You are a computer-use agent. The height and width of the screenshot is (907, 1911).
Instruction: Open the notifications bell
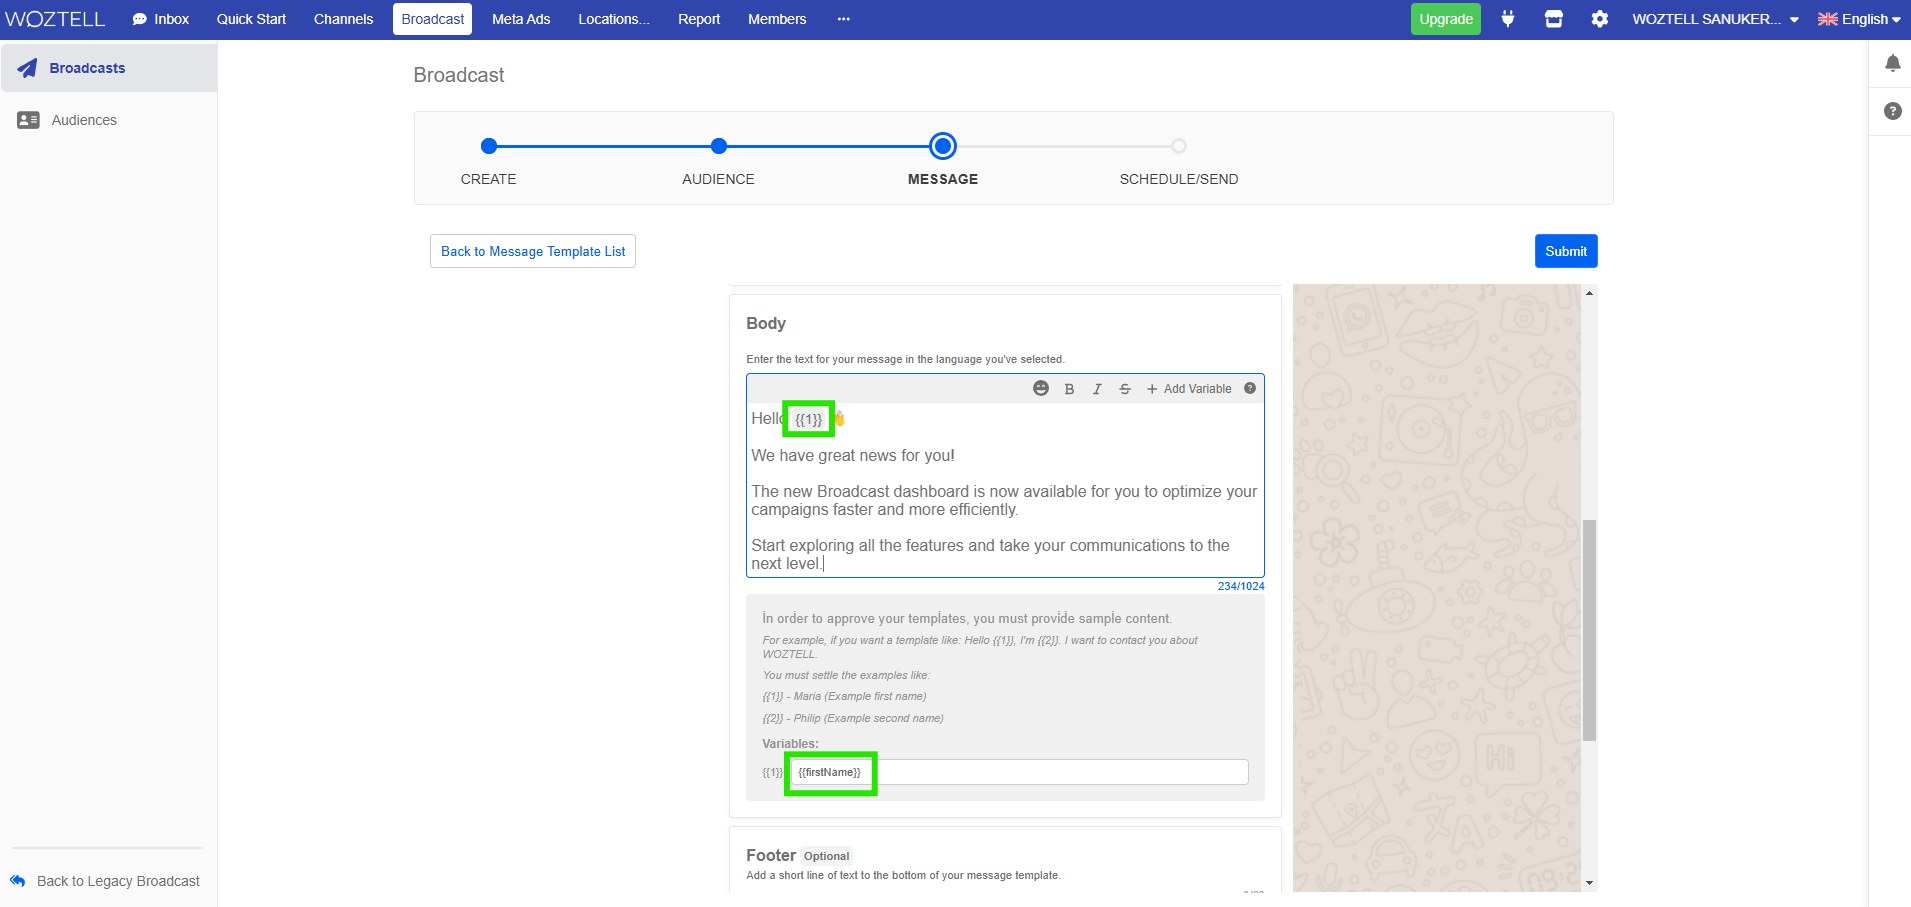point(1893,63)
